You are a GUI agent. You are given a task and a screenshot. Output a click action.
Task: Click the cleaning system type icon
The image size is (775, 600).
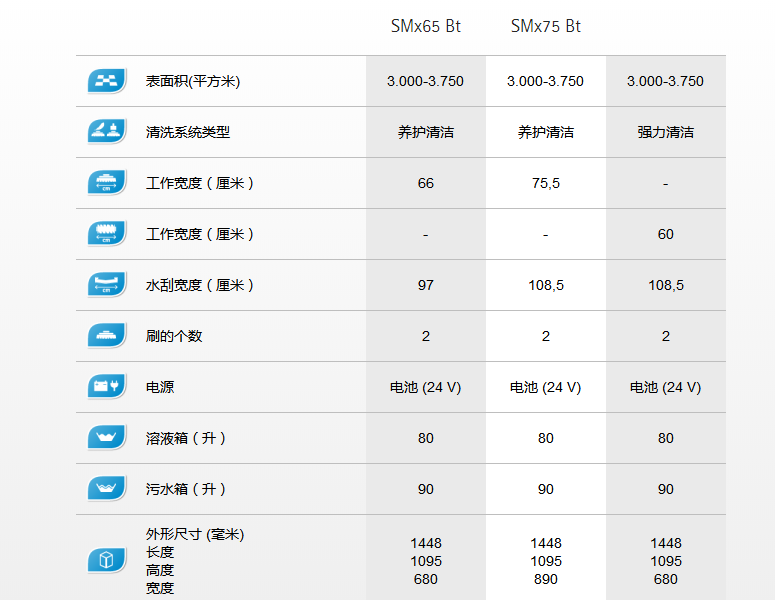107,131
